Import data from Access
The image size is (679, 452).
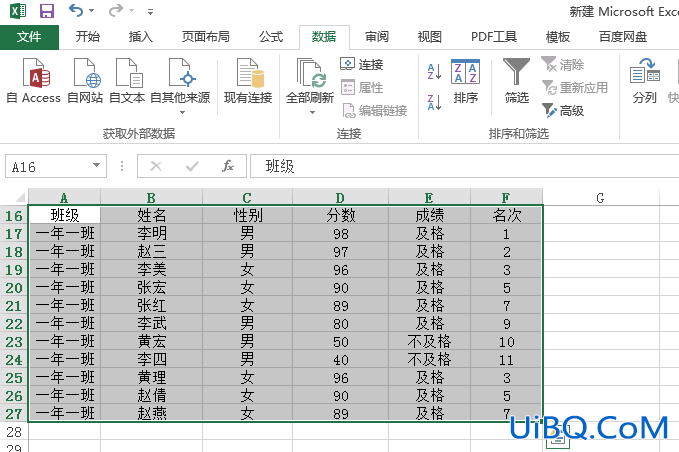[x=34, y=82]
